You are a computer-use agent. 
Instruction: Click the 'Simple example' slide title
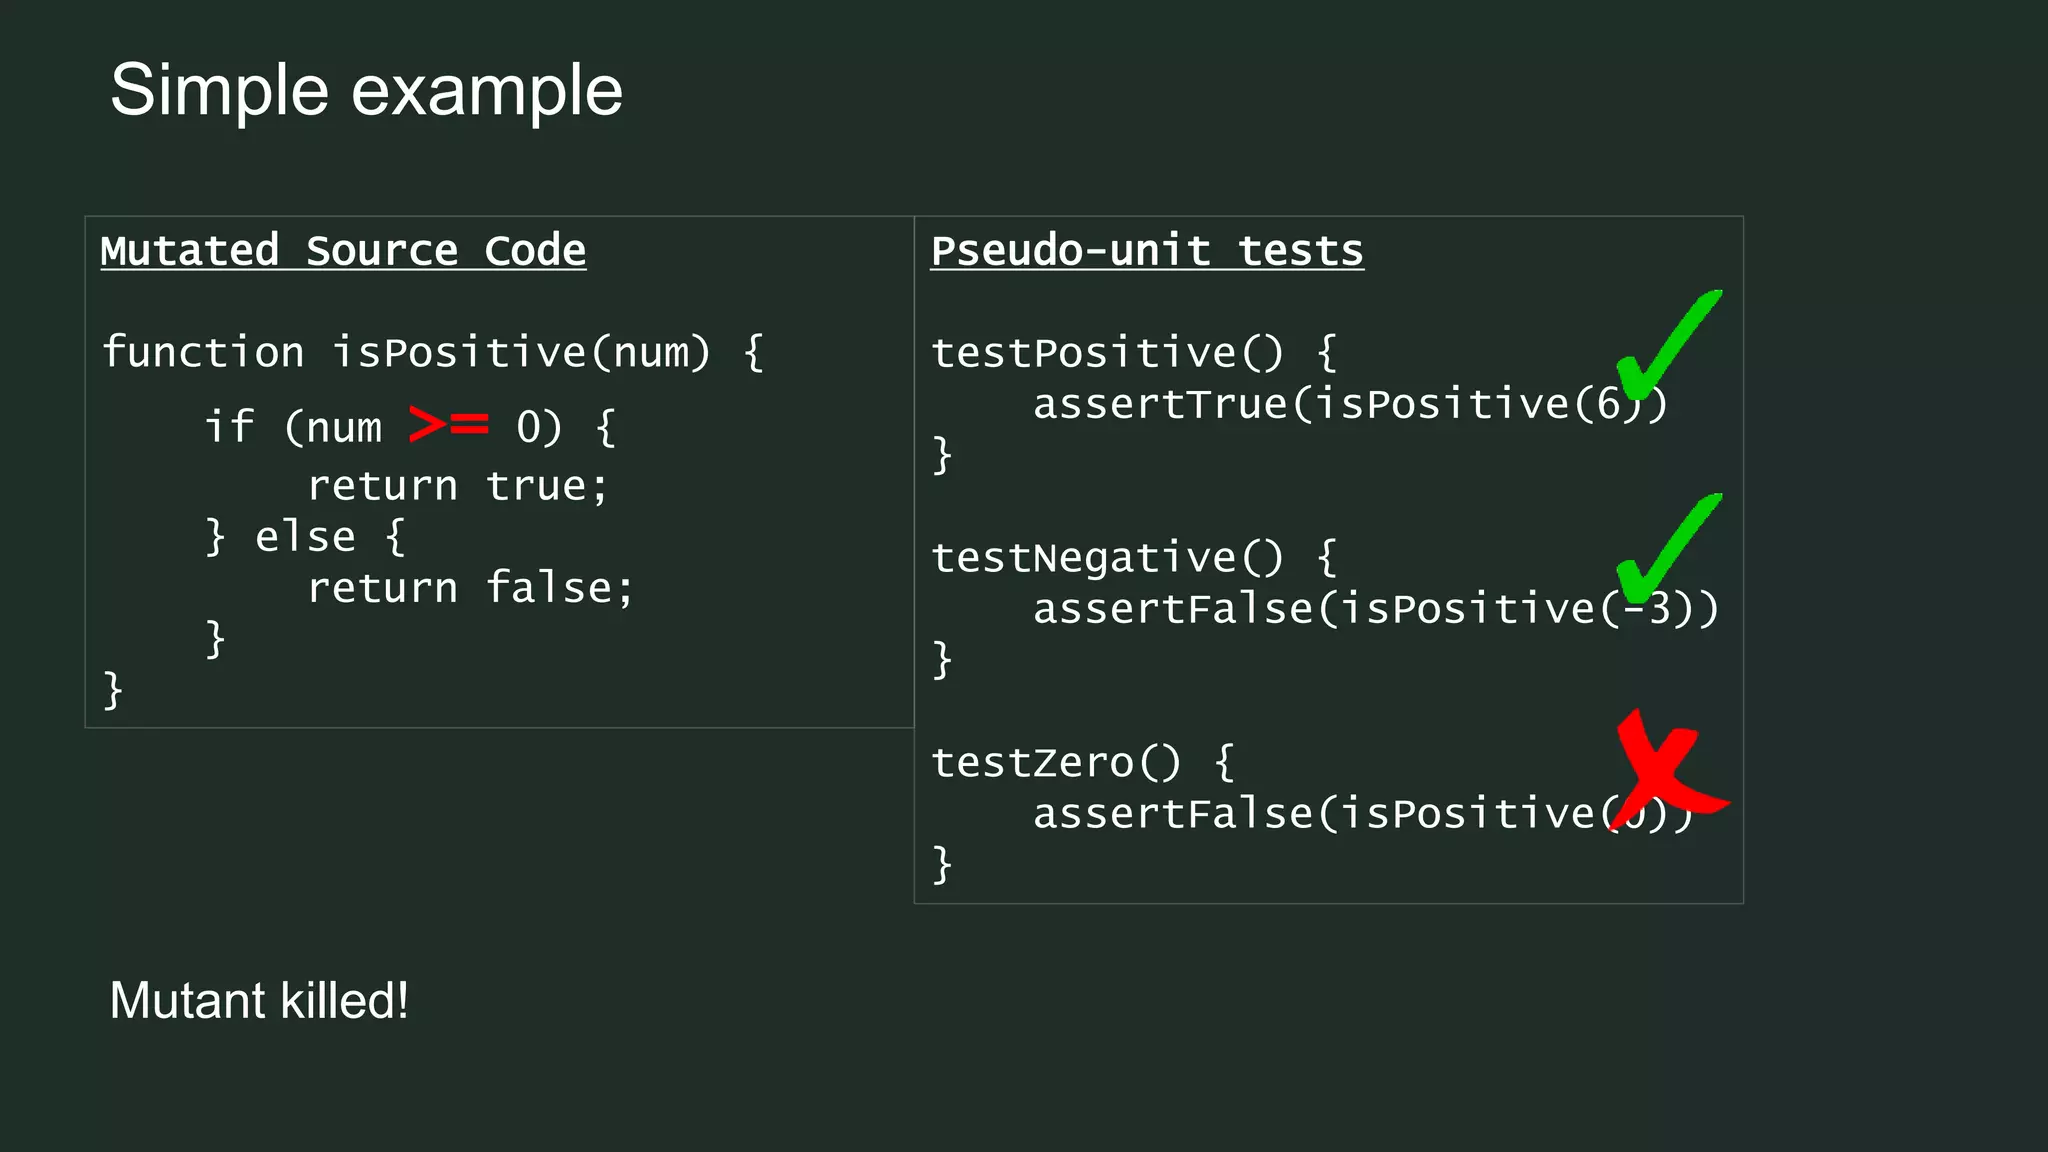point(366,90)
